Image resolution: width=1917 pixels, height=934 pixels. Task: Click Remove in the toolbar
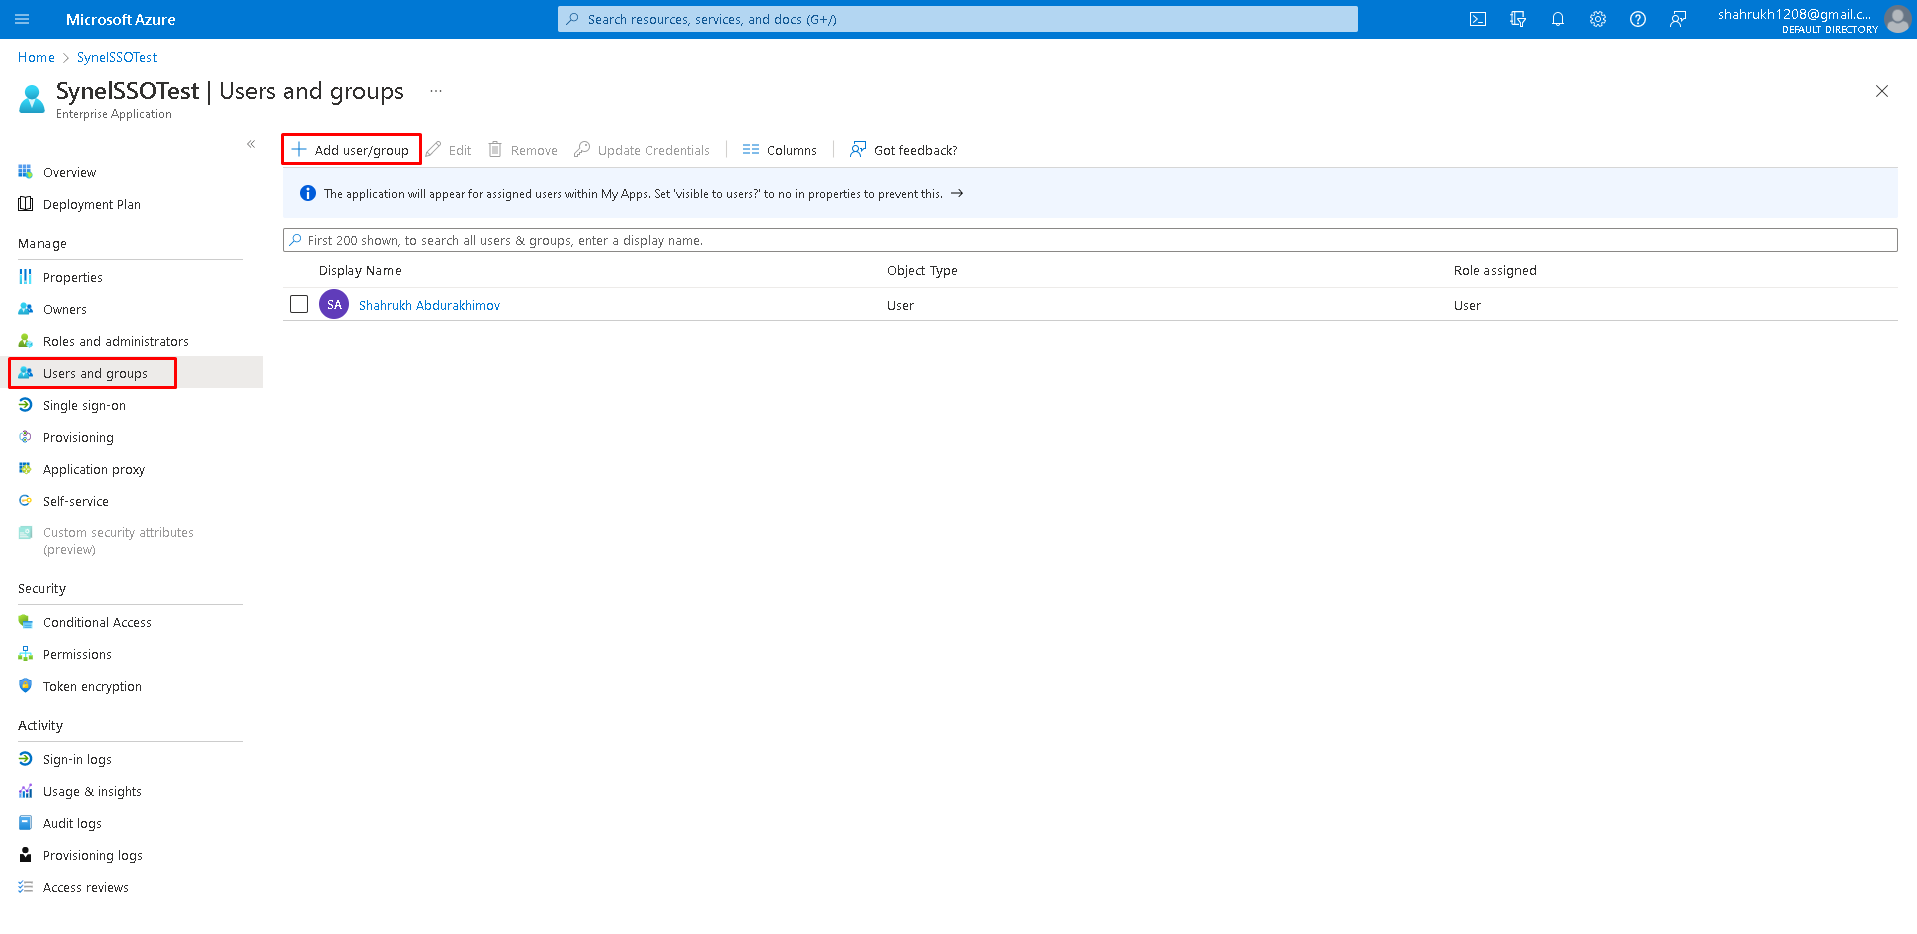tap(523, 150)
